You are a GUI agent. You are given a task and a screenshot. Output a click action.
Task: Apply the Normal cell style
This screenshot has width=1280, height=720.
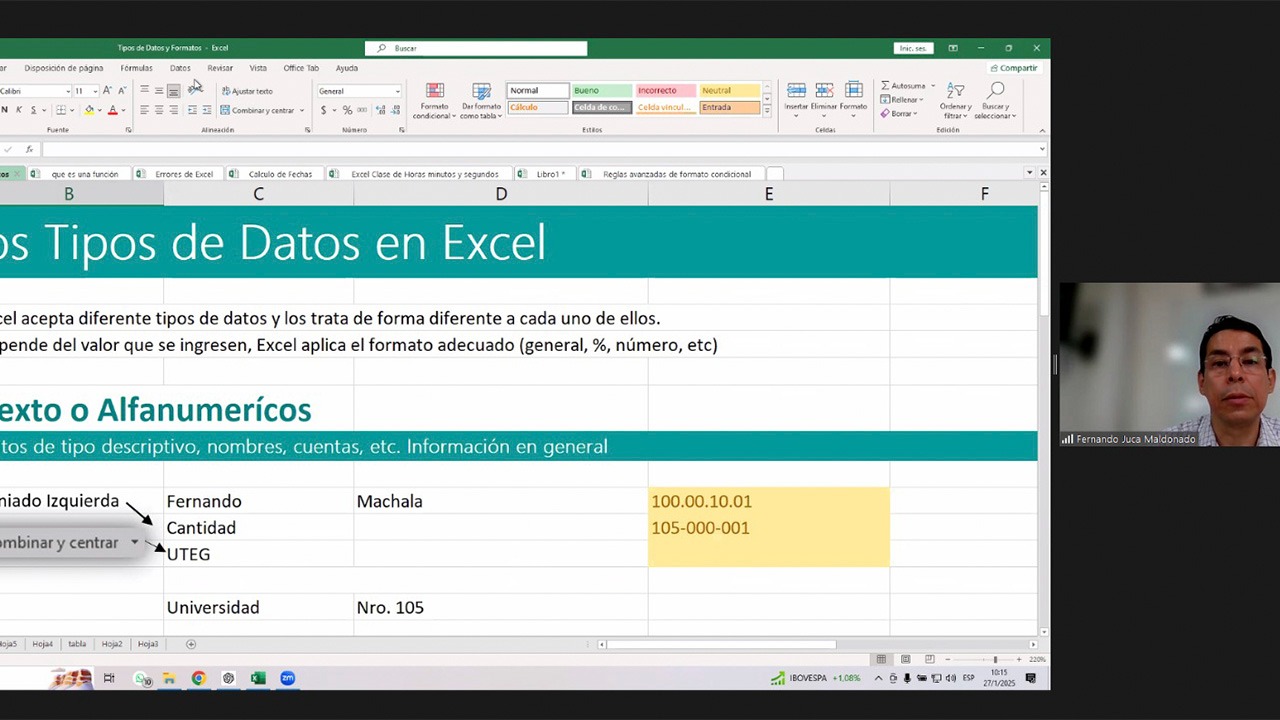pos(538,91)
